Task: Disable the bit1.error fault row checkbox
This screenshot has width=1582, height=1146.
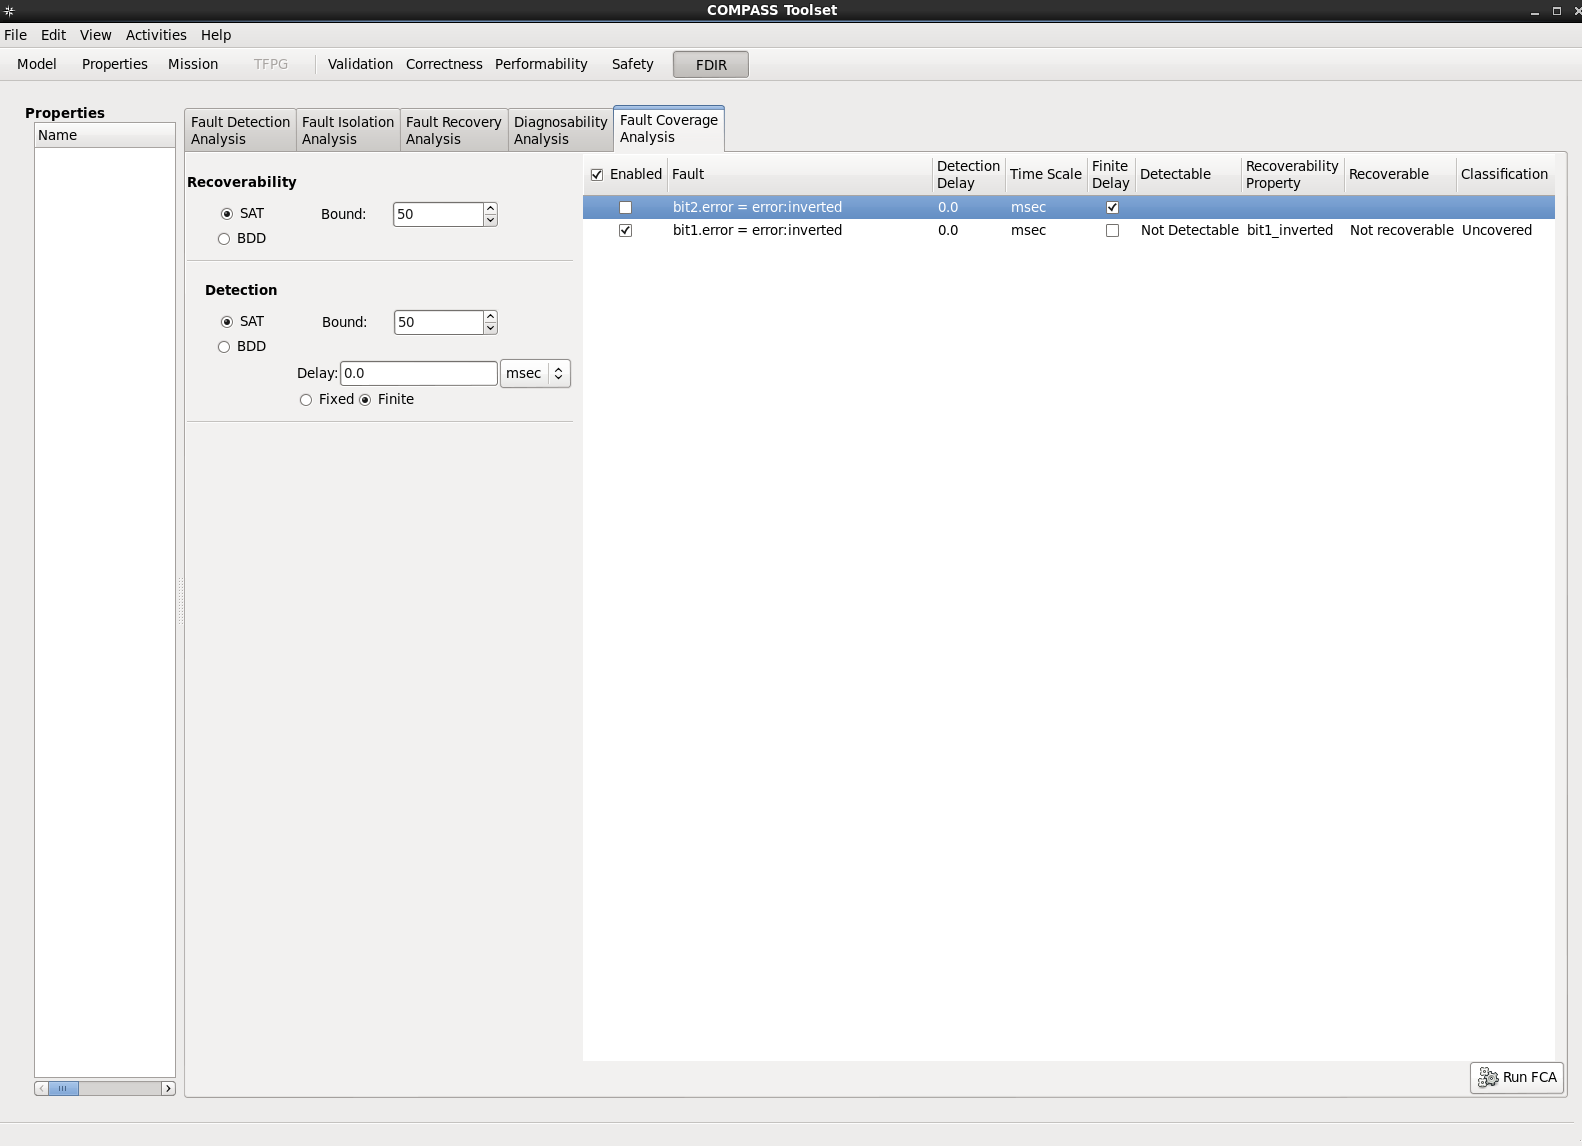Action: [x=625, y=230]
